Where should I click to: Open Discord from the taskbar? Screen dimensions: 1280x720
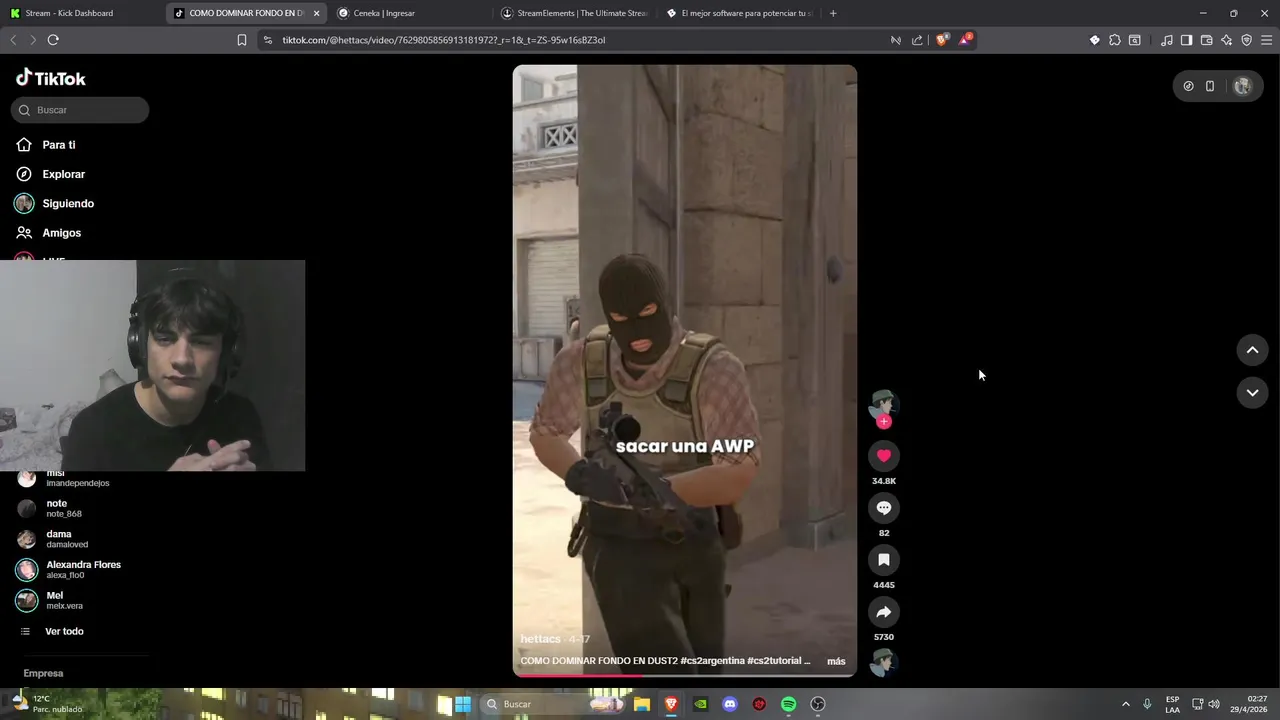point(730,704)
